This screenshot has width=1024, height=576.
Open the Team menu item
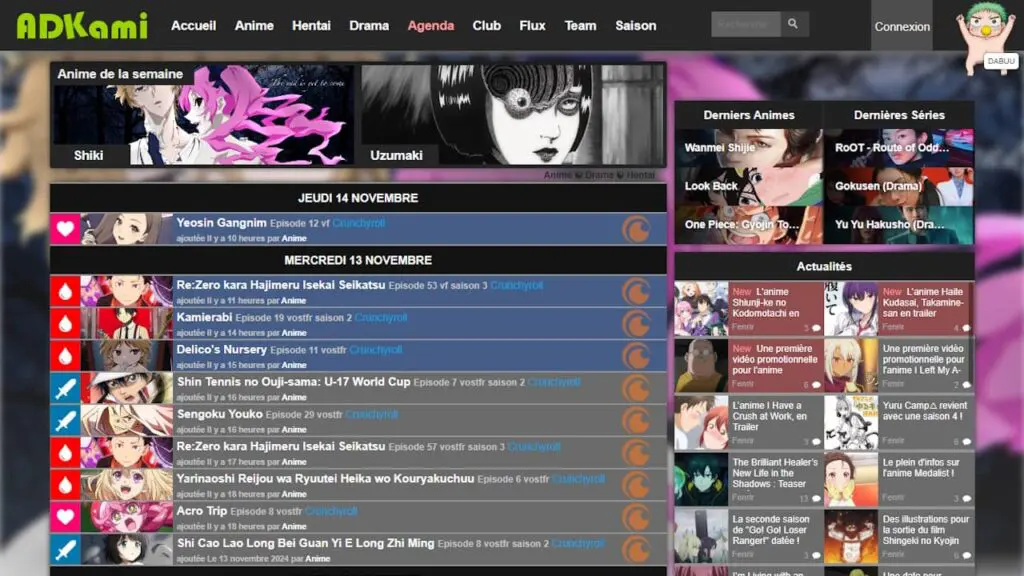pyautogui.click(x=581, y=25)
